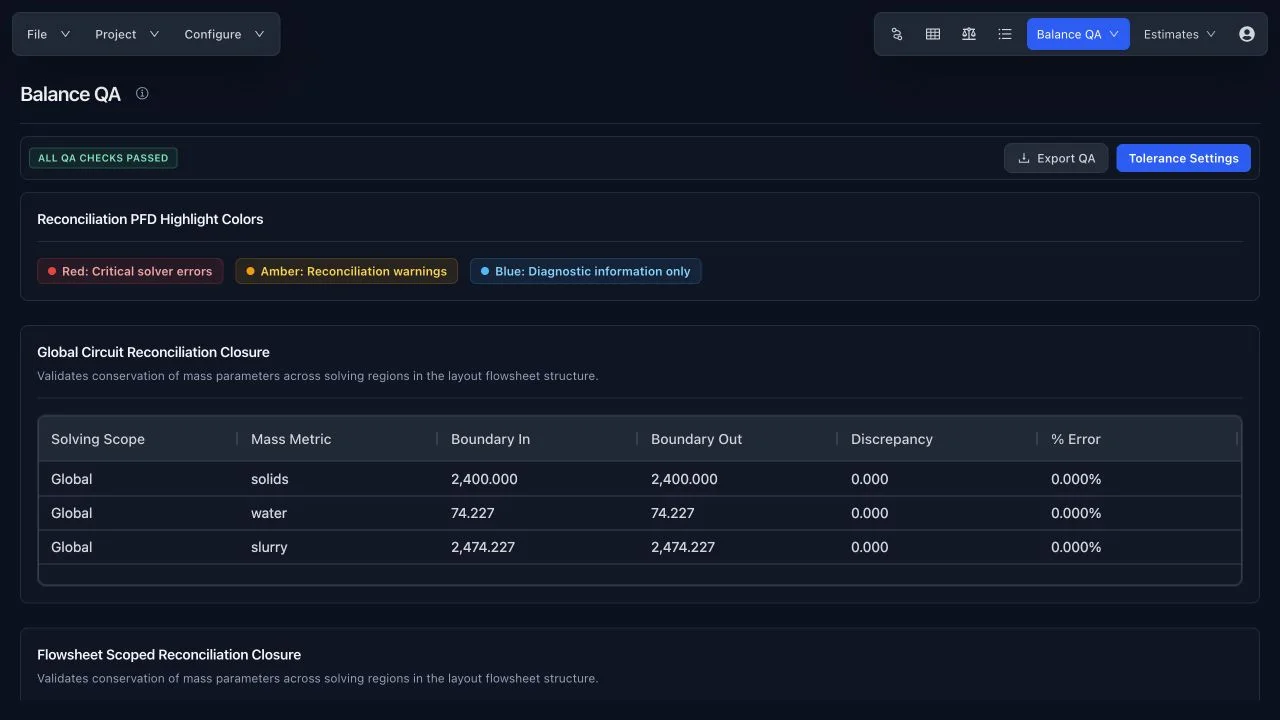This screenshot has height=720, width=1280.
Task: Click the info icon beside Balance QA title
Action: click(142, 93)
